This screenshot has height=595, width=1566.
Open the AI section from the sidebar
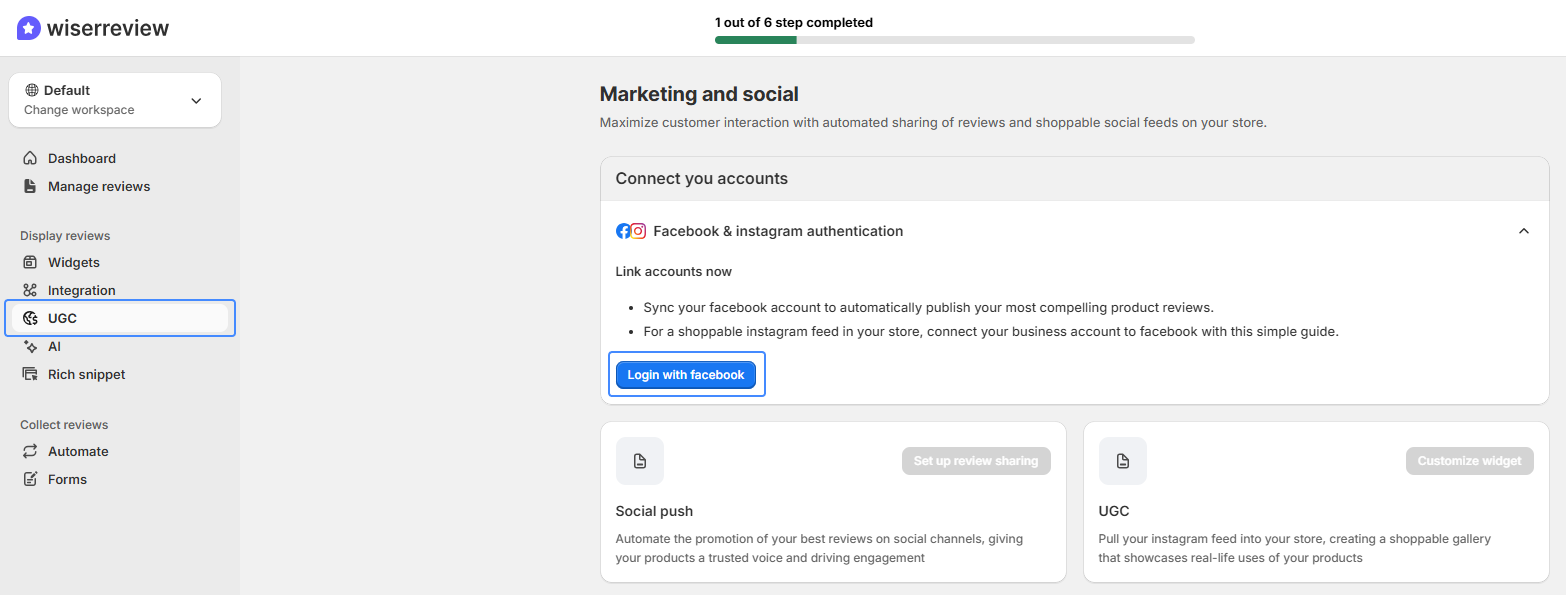coord(32,346)
